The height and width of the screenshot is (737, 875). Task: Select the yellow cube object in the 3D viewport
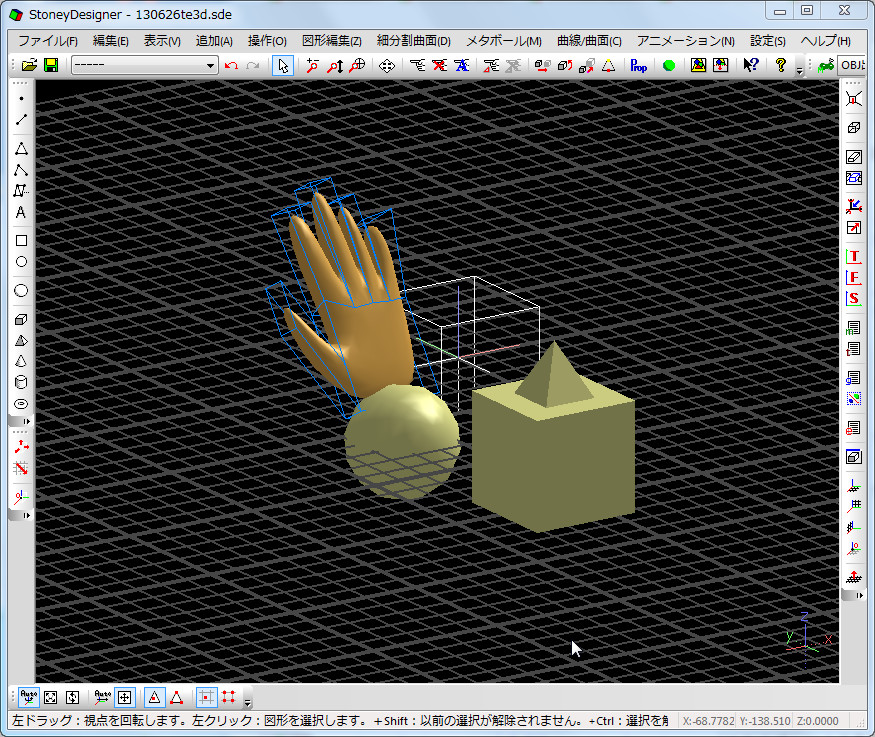coord(555,460)
